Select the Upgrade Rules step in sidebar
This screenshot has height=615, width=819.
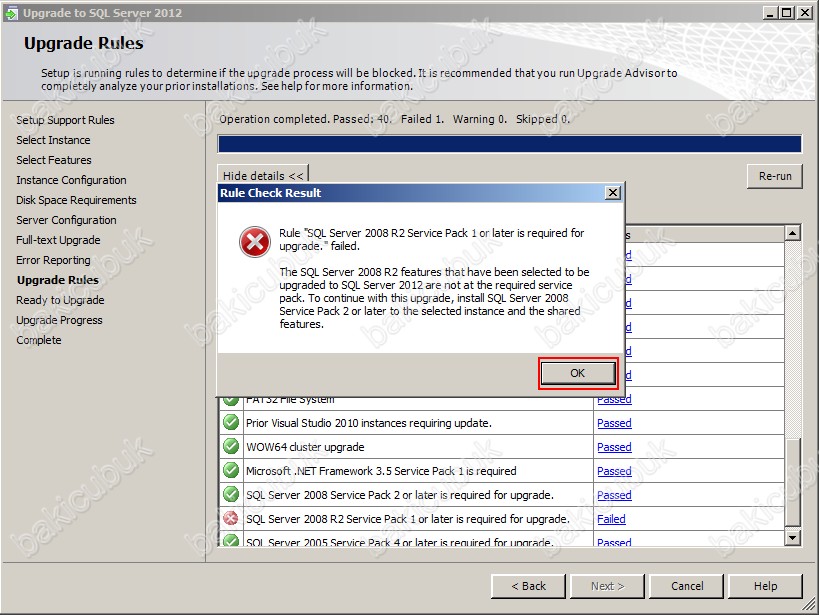[57, 280]
